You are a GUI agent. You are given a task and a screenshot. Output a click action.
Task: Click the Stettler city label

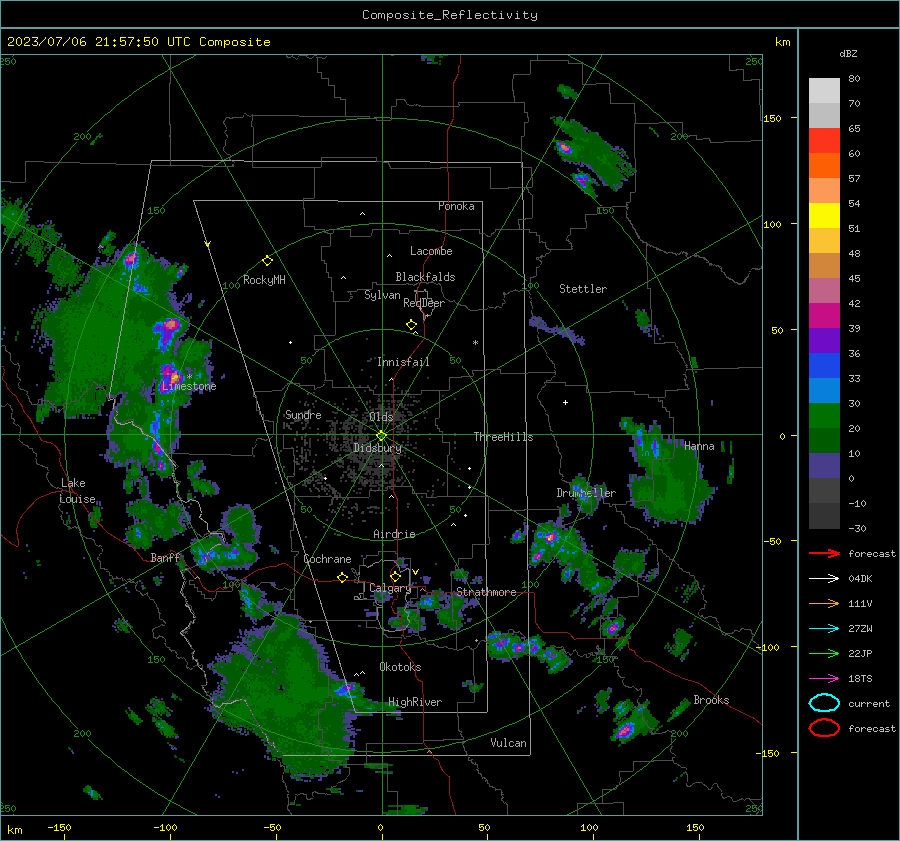[583, 289]
